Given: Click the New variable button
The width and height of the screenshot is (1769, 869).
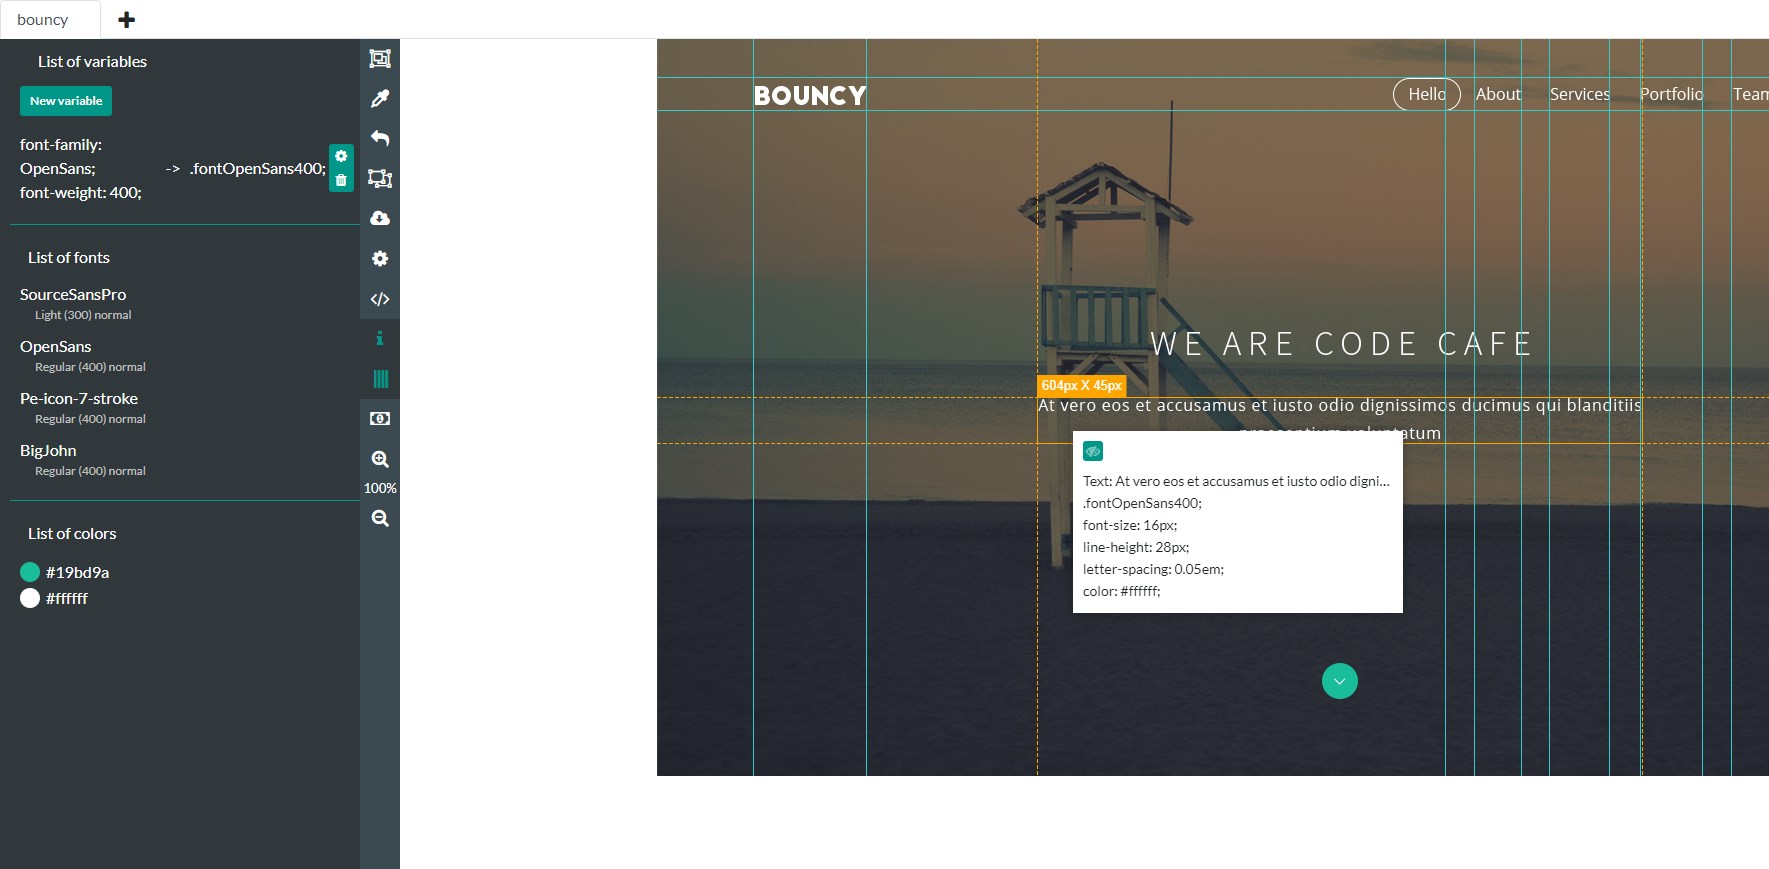Looking at the screenshot, I should tap(66, 101).
